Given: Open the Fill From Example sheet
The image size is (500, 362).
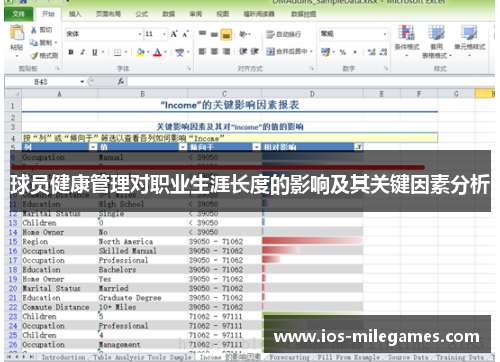Looking at the screenshot, I should [x=349, y=357].
